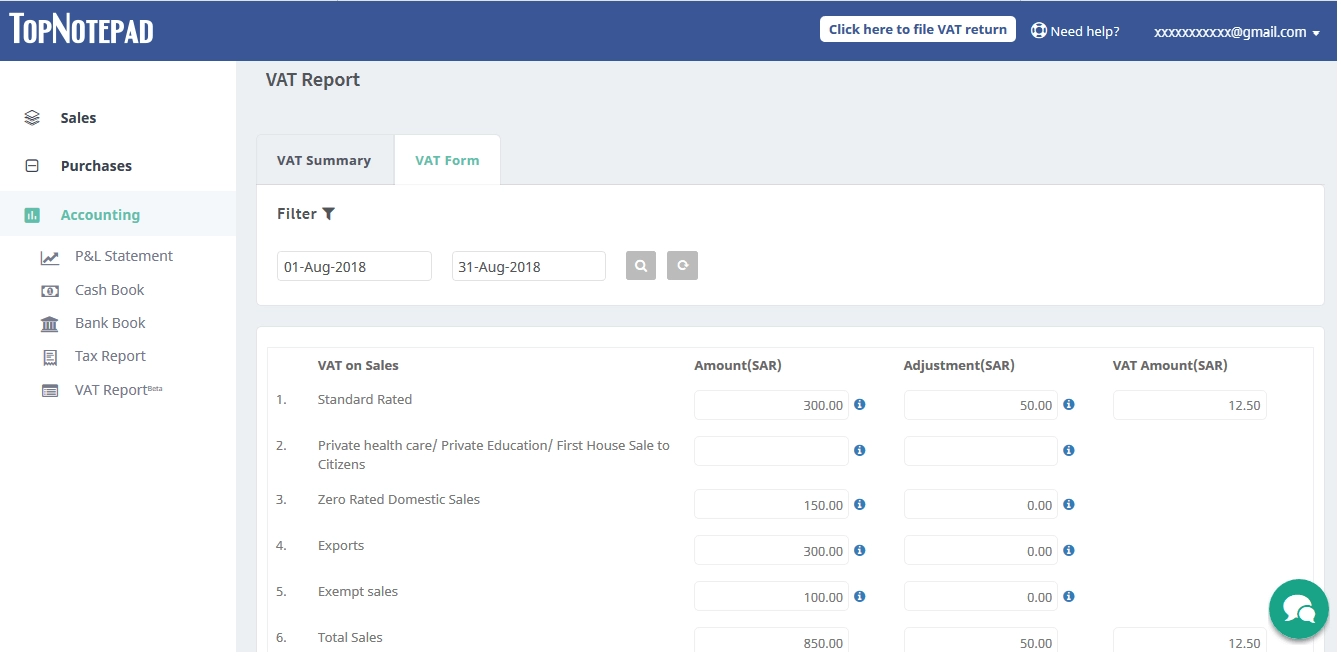The width and height of the screenshot is (1341, 660).
Task: Open Bank Book via the bank icon
Action: [x=50, y=322]
